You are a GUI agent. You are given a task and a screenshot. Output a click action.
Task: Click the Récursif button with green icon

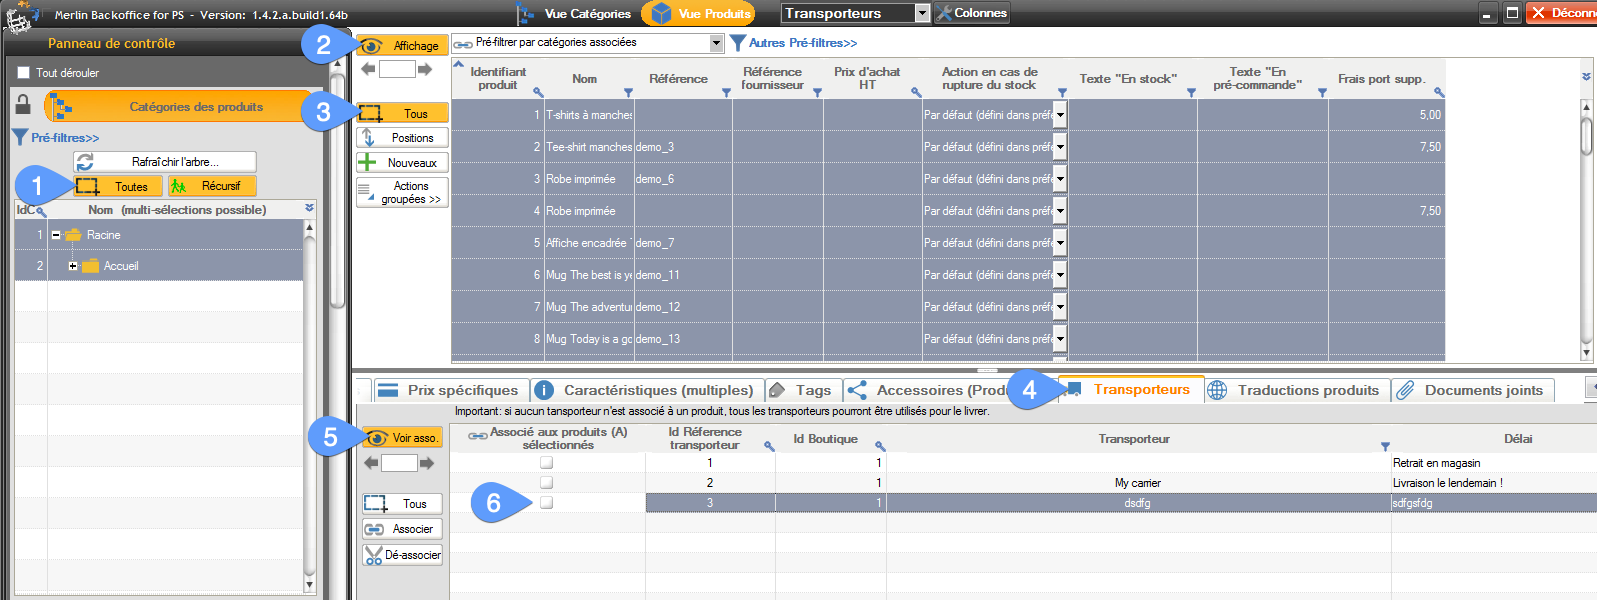tap(211, 186)
